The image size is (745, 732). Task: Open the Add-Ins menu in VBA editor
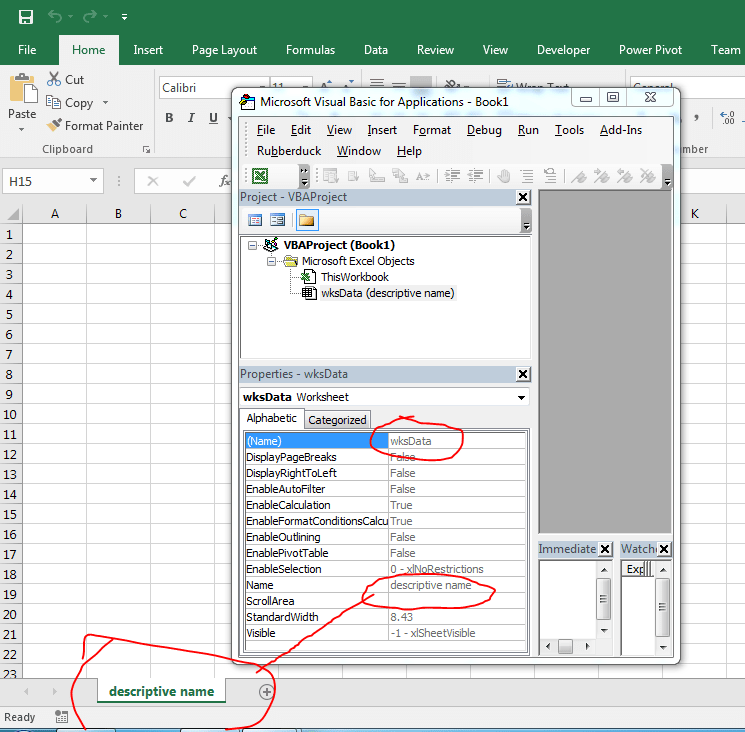coord(621,130)
